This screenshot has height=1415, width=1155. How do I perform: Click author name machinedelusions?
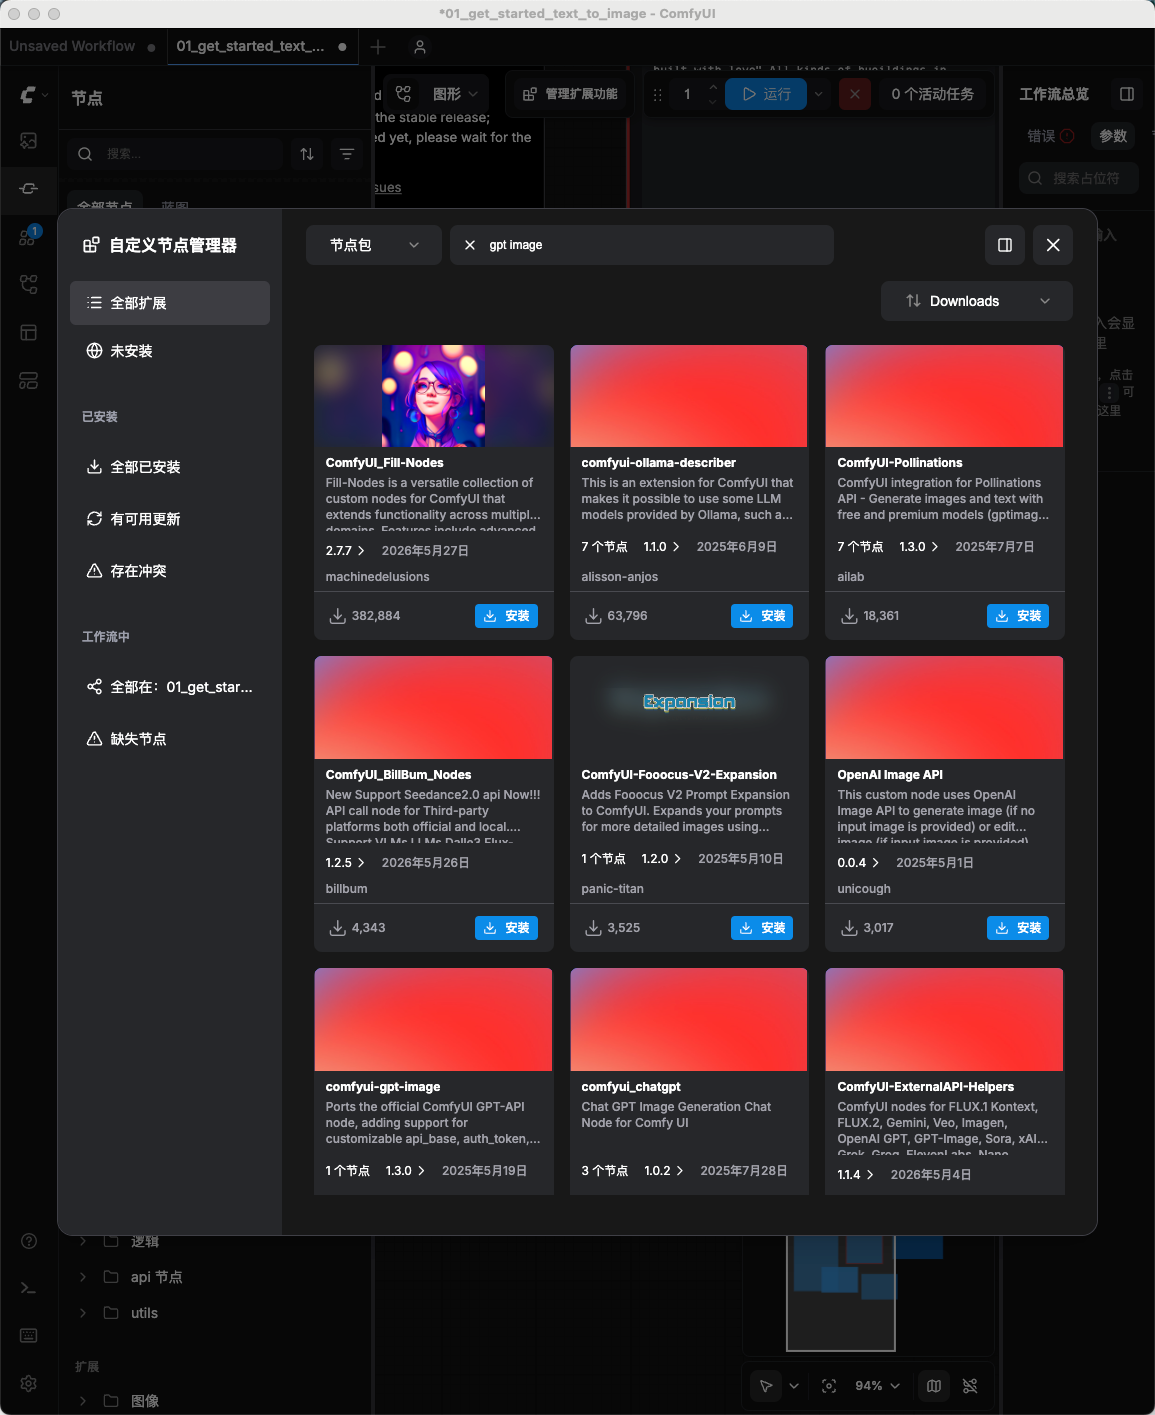point(377,577)
